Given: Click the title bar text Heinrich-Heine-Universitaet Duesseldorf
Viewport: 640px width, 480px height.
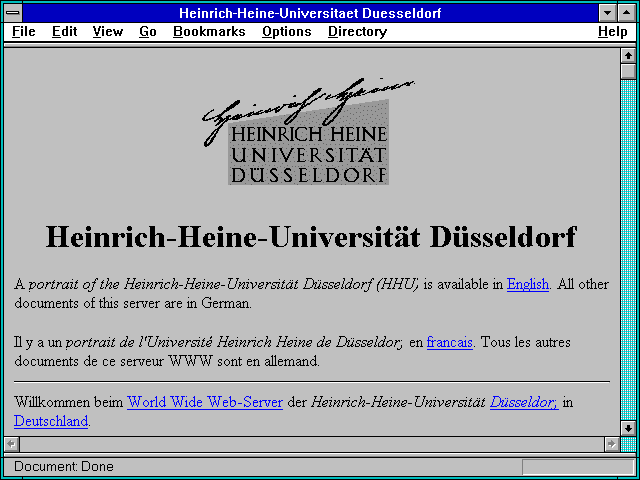Looking at the screenshot, I should (310, 13).
